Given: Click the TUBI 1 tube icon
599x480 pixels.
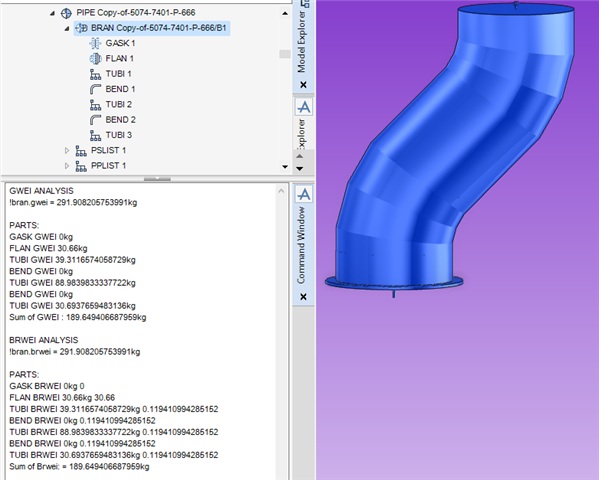Looking at the screenshot, I should point(95,74).
